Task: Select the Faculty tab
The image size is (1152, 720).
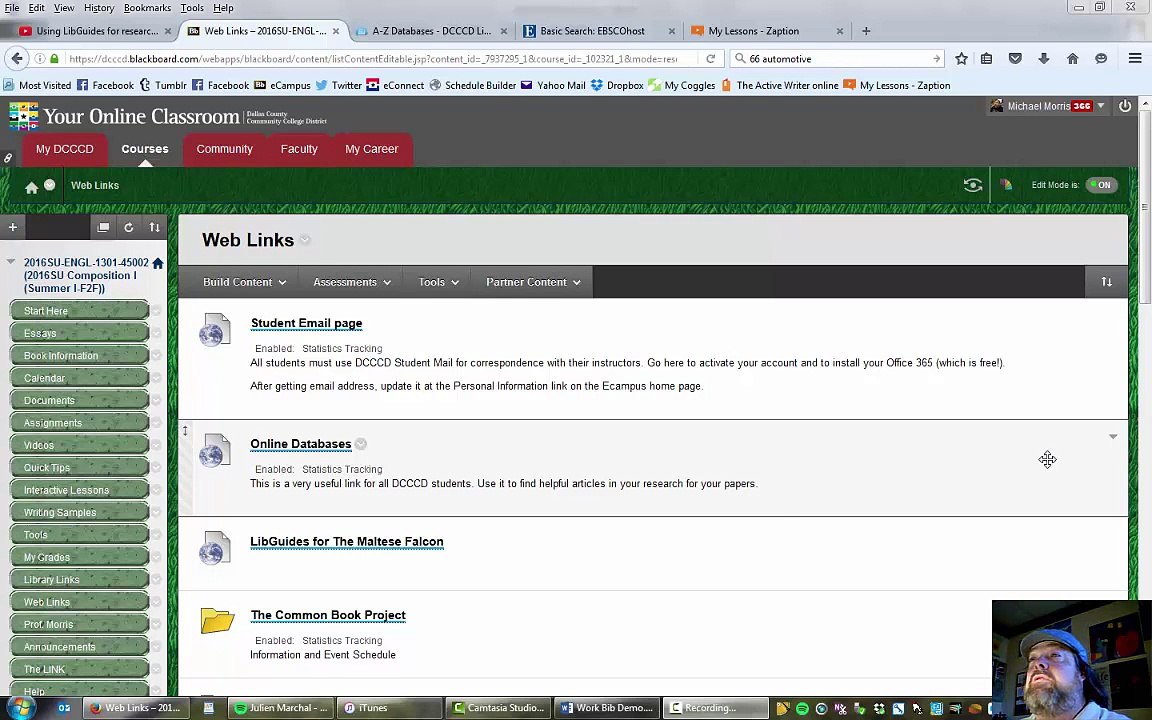Action: click(x=299, y=149)
